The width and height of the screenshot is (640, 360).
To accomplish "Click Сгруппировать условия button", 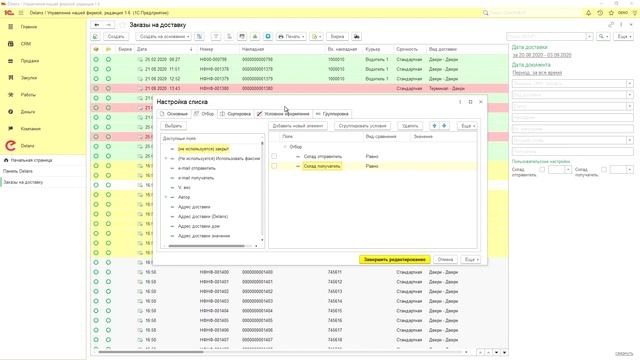I will (x=362, y=126).
